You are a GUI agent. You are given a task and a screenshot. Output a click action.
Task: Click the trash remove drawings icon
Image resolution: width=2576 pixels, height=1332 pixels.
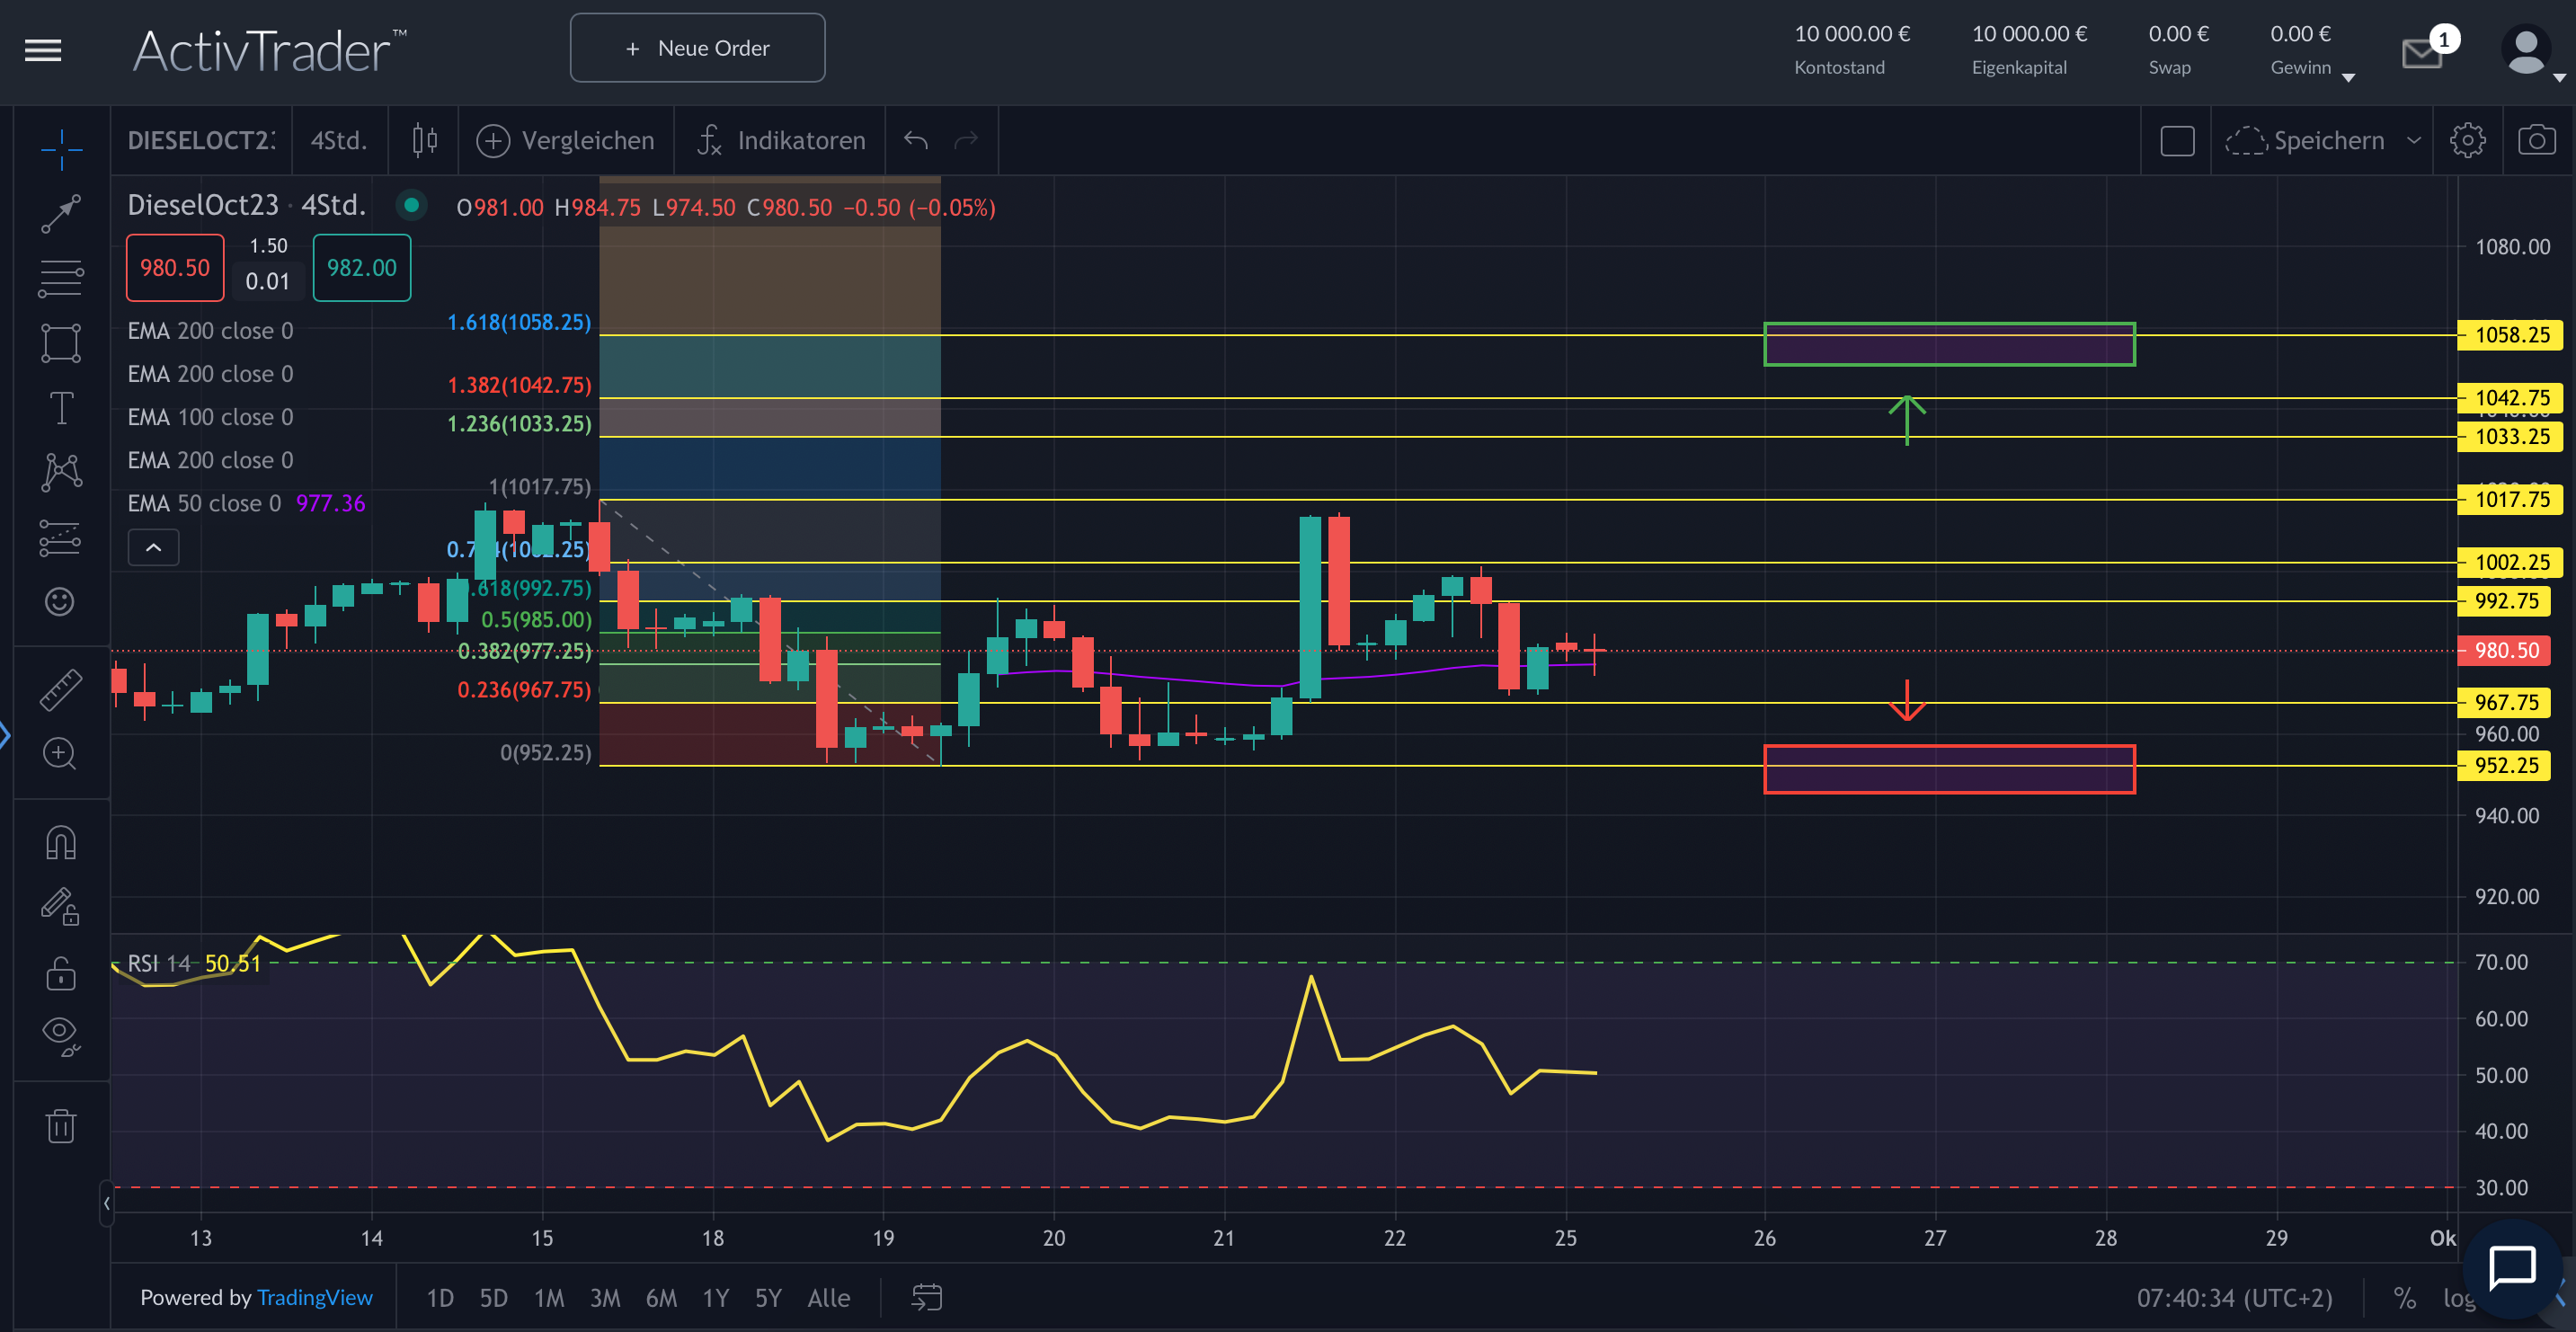pyautogui.click(x=61, y=1125)
